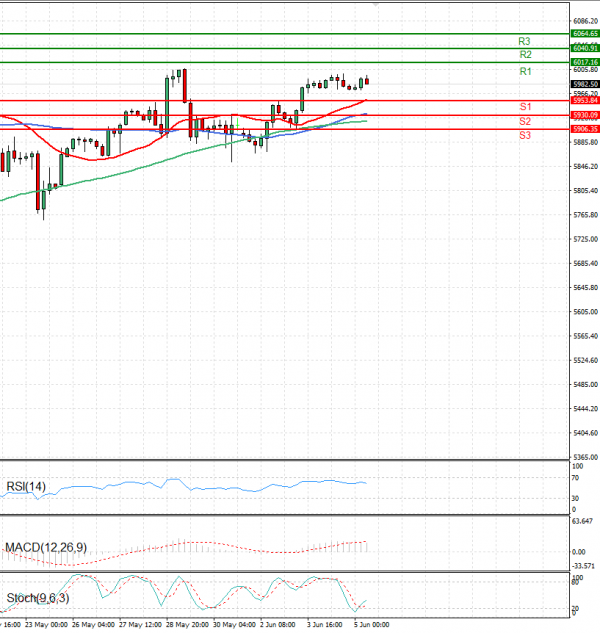Click the 26 May 04:00 time label
600x633 pixels.
click(93, 625)
